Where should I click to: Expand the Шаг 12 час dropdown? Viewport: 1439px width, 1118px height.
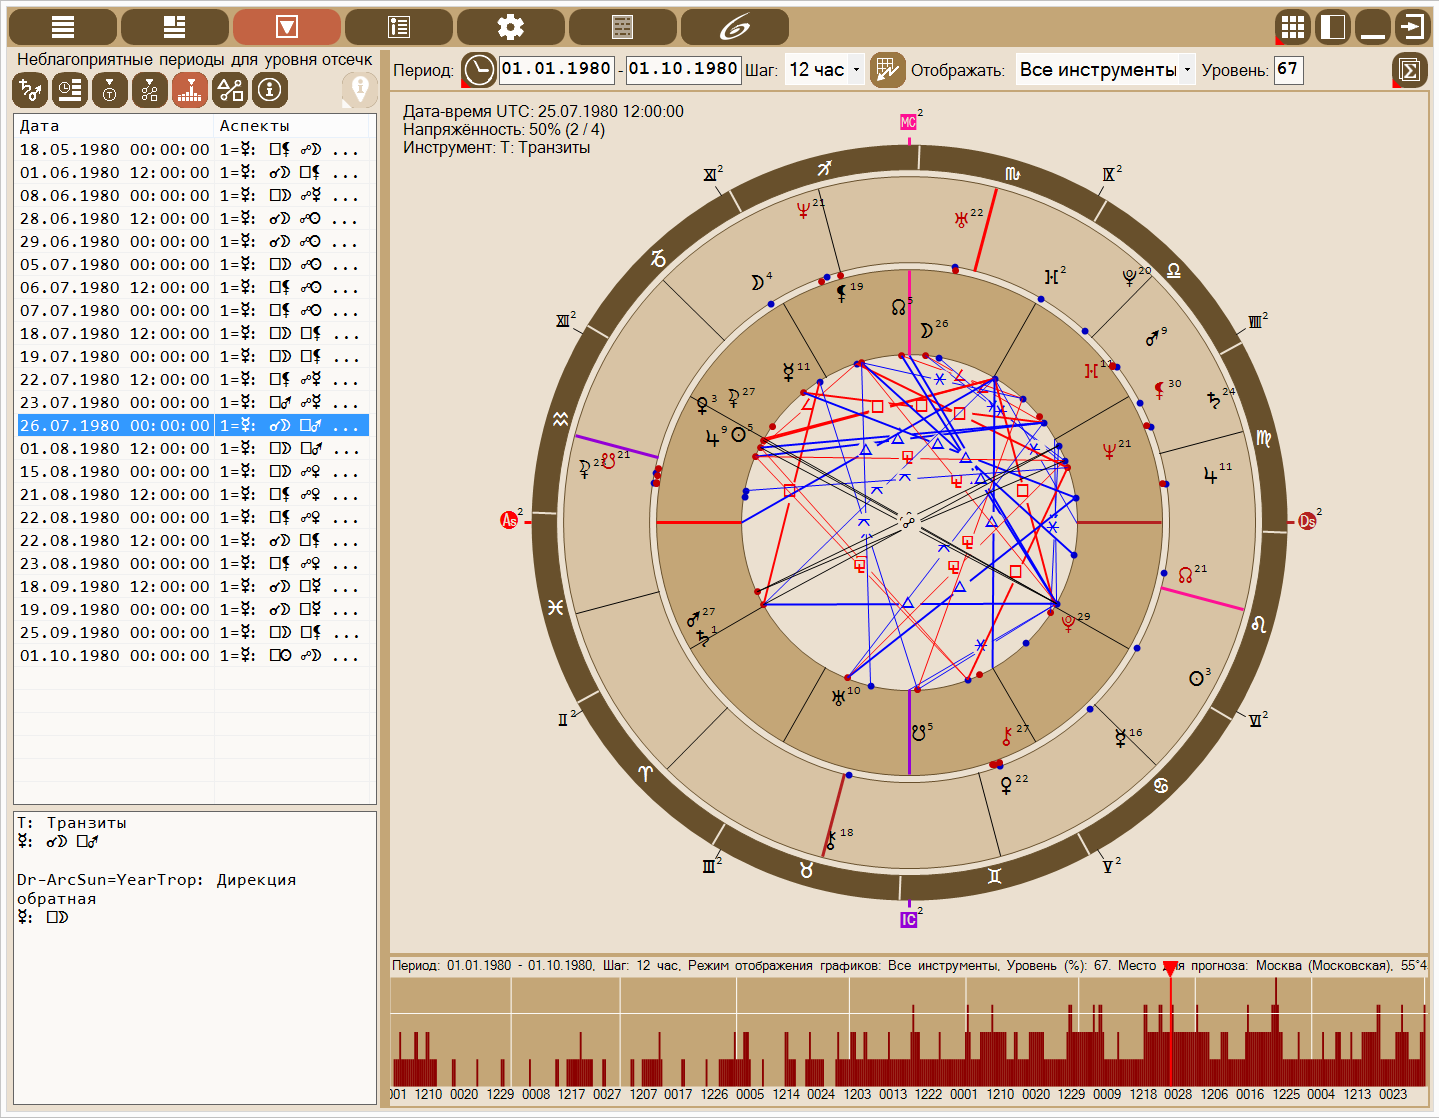coord(824,70)
